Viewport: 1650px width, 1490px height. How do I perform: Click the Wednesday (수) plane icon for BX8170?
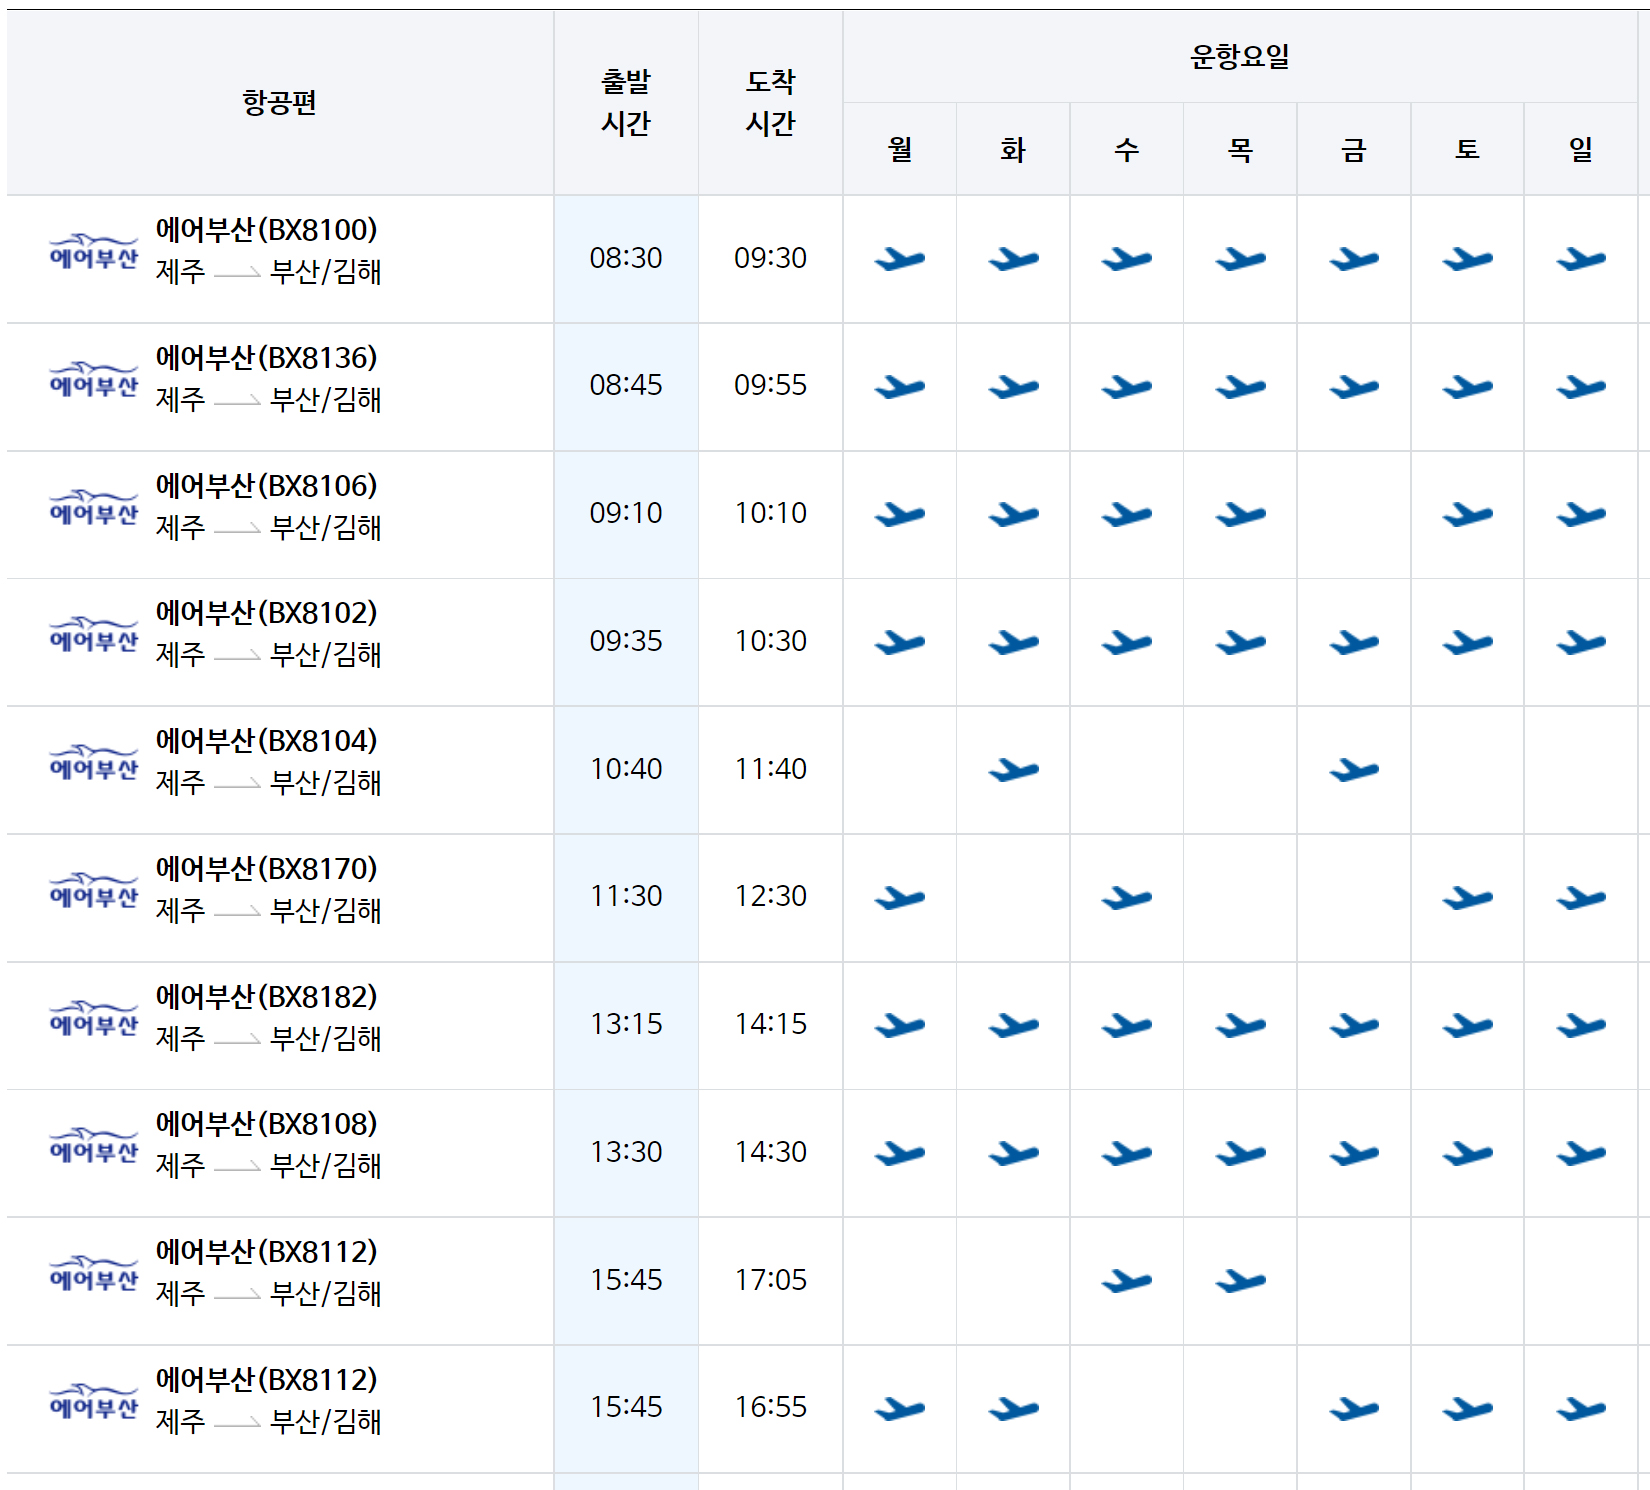(x=1127, y=897)
